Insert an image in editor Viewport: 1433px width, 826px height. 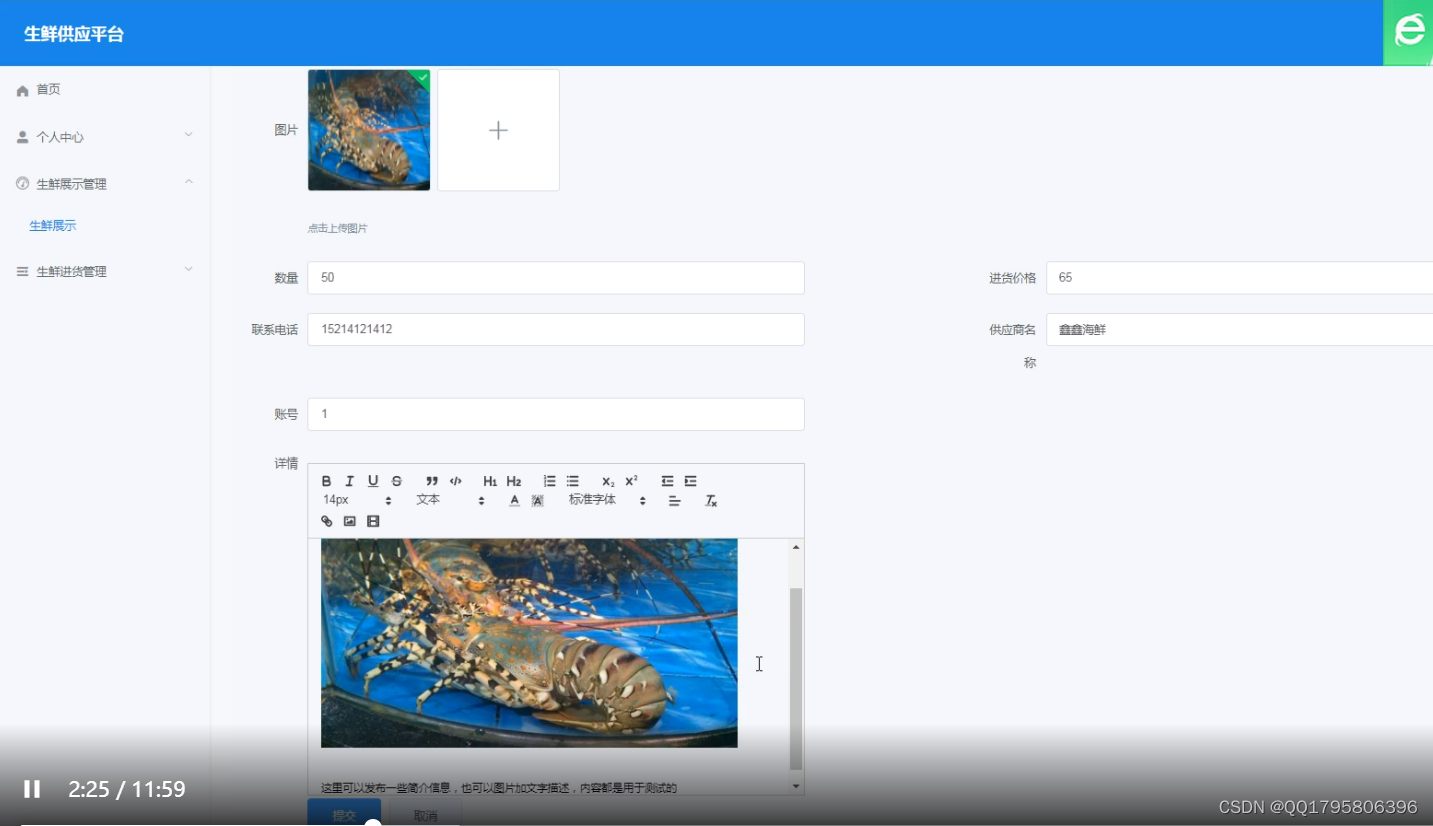(349, 521)
